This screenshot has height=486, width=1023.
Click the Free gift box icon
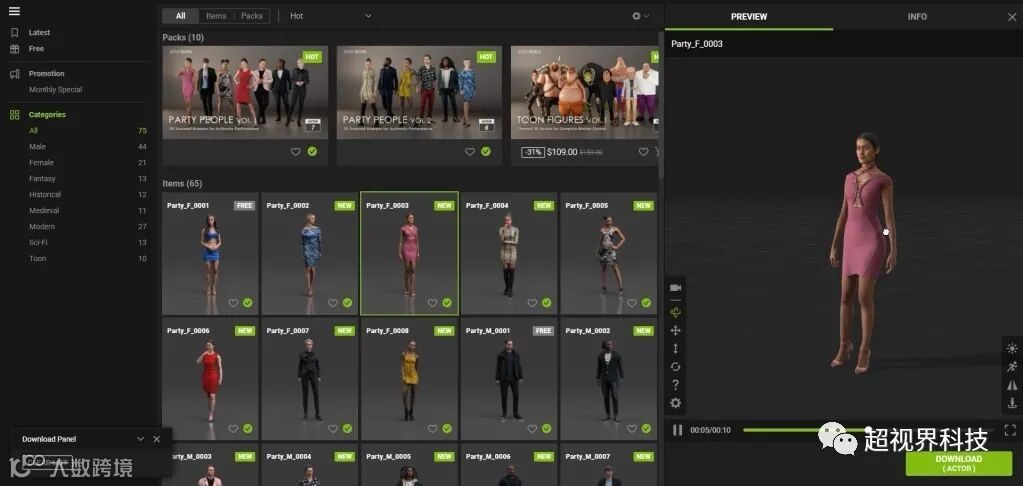tap(14, 48)
